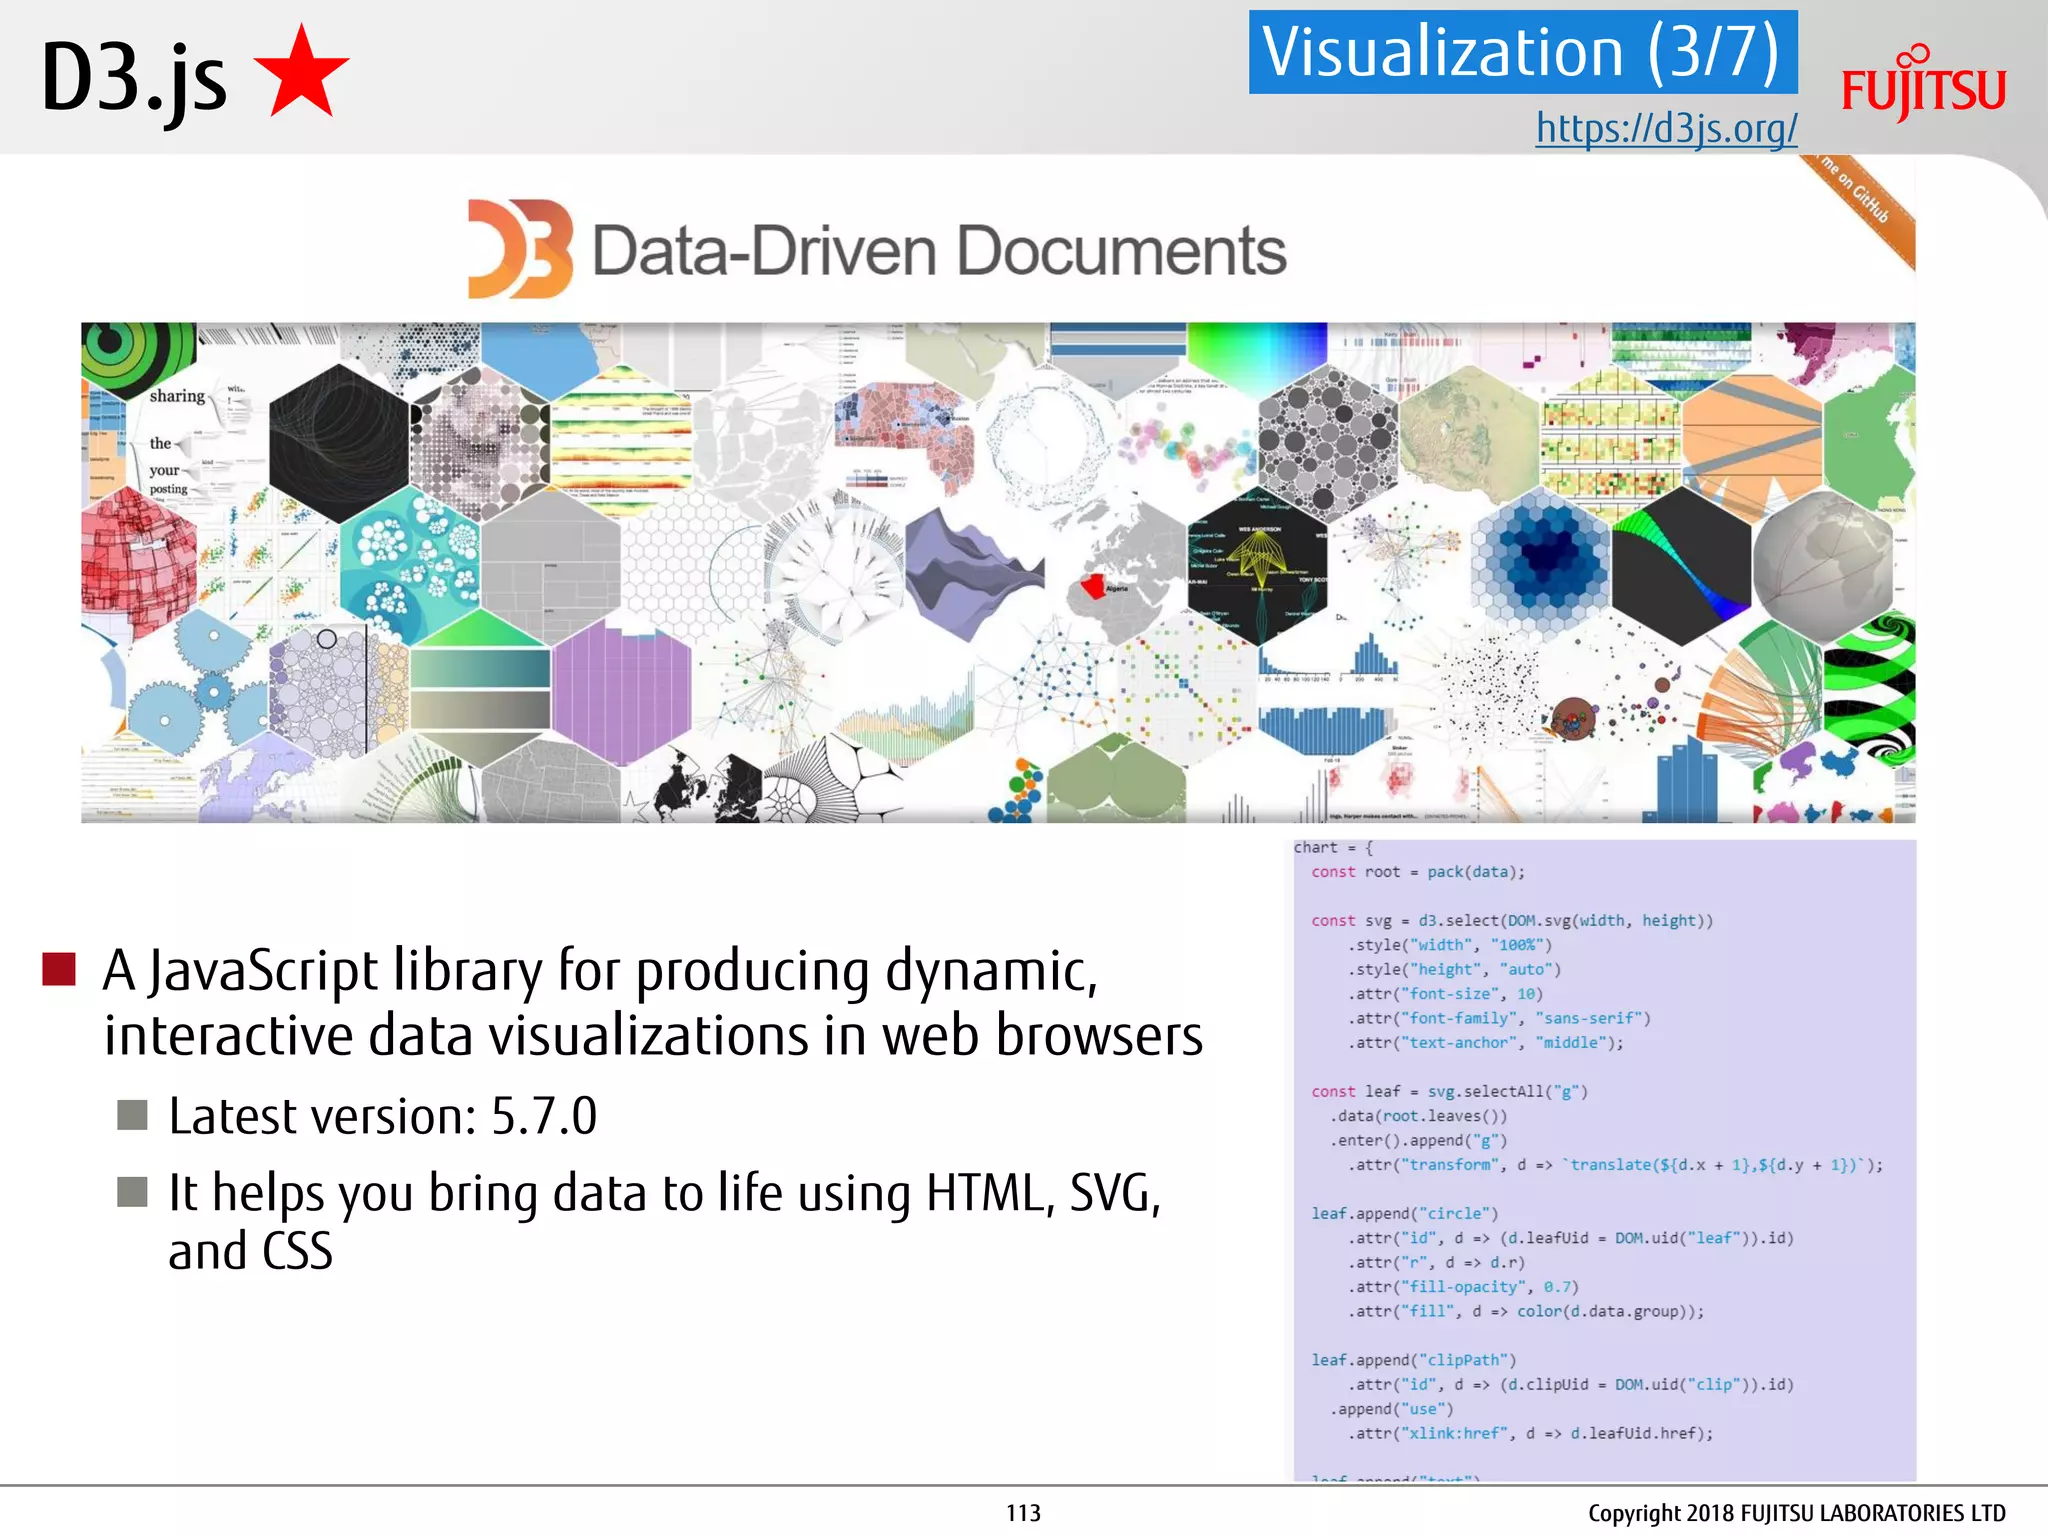Click the red star beside D3.js

tap(301, 72)
